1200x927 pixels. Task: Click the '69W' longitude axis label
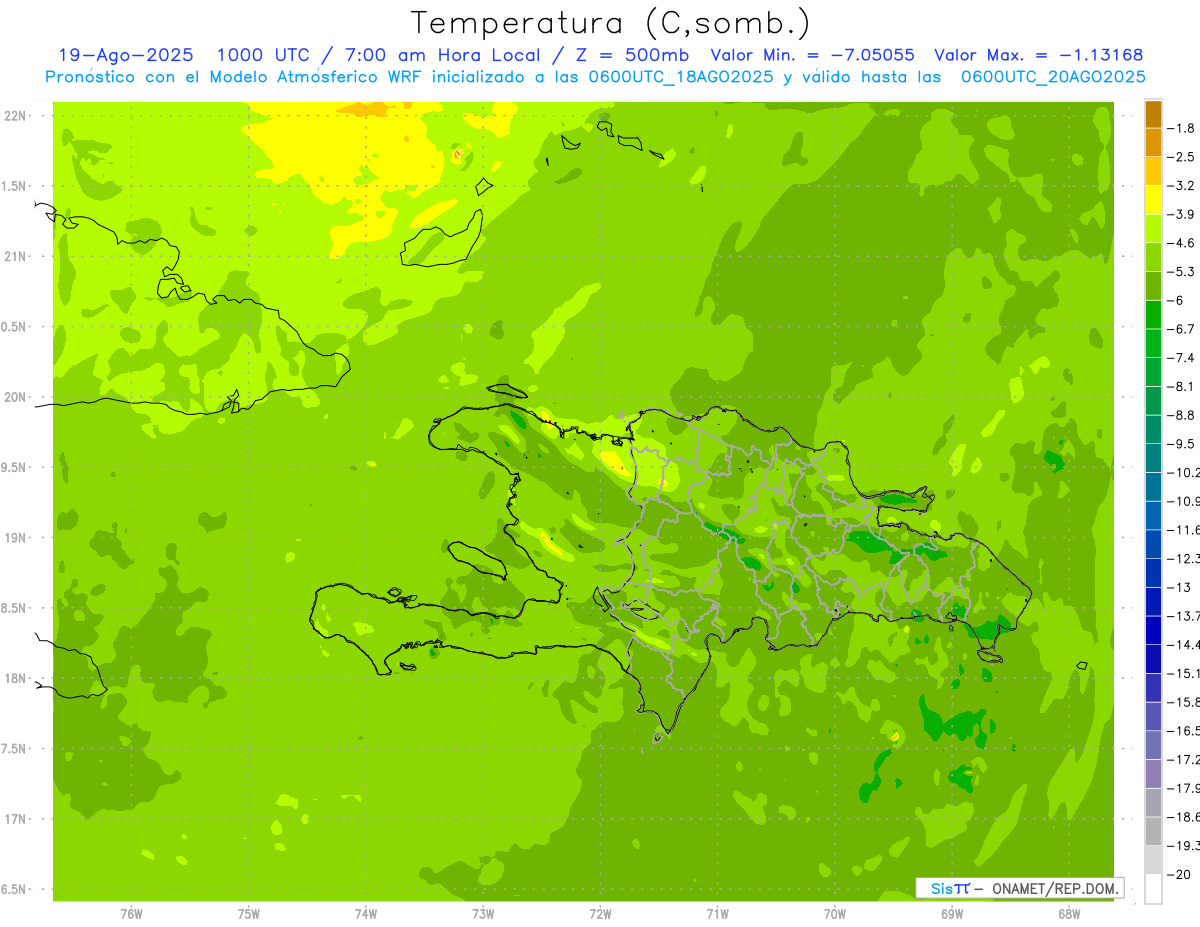point(952,914)
